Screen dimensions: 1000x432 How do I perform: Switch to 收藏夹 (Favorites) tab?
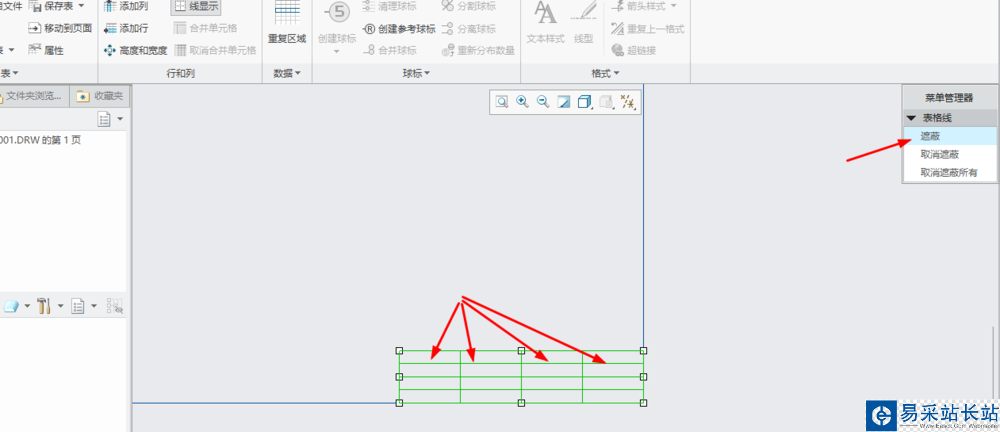pyautogui.click(x=99, y=96)
